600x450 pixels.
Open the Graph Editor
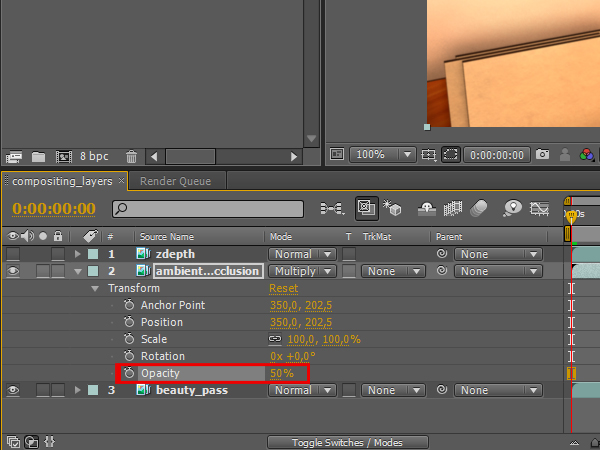(x=541, y=209)
